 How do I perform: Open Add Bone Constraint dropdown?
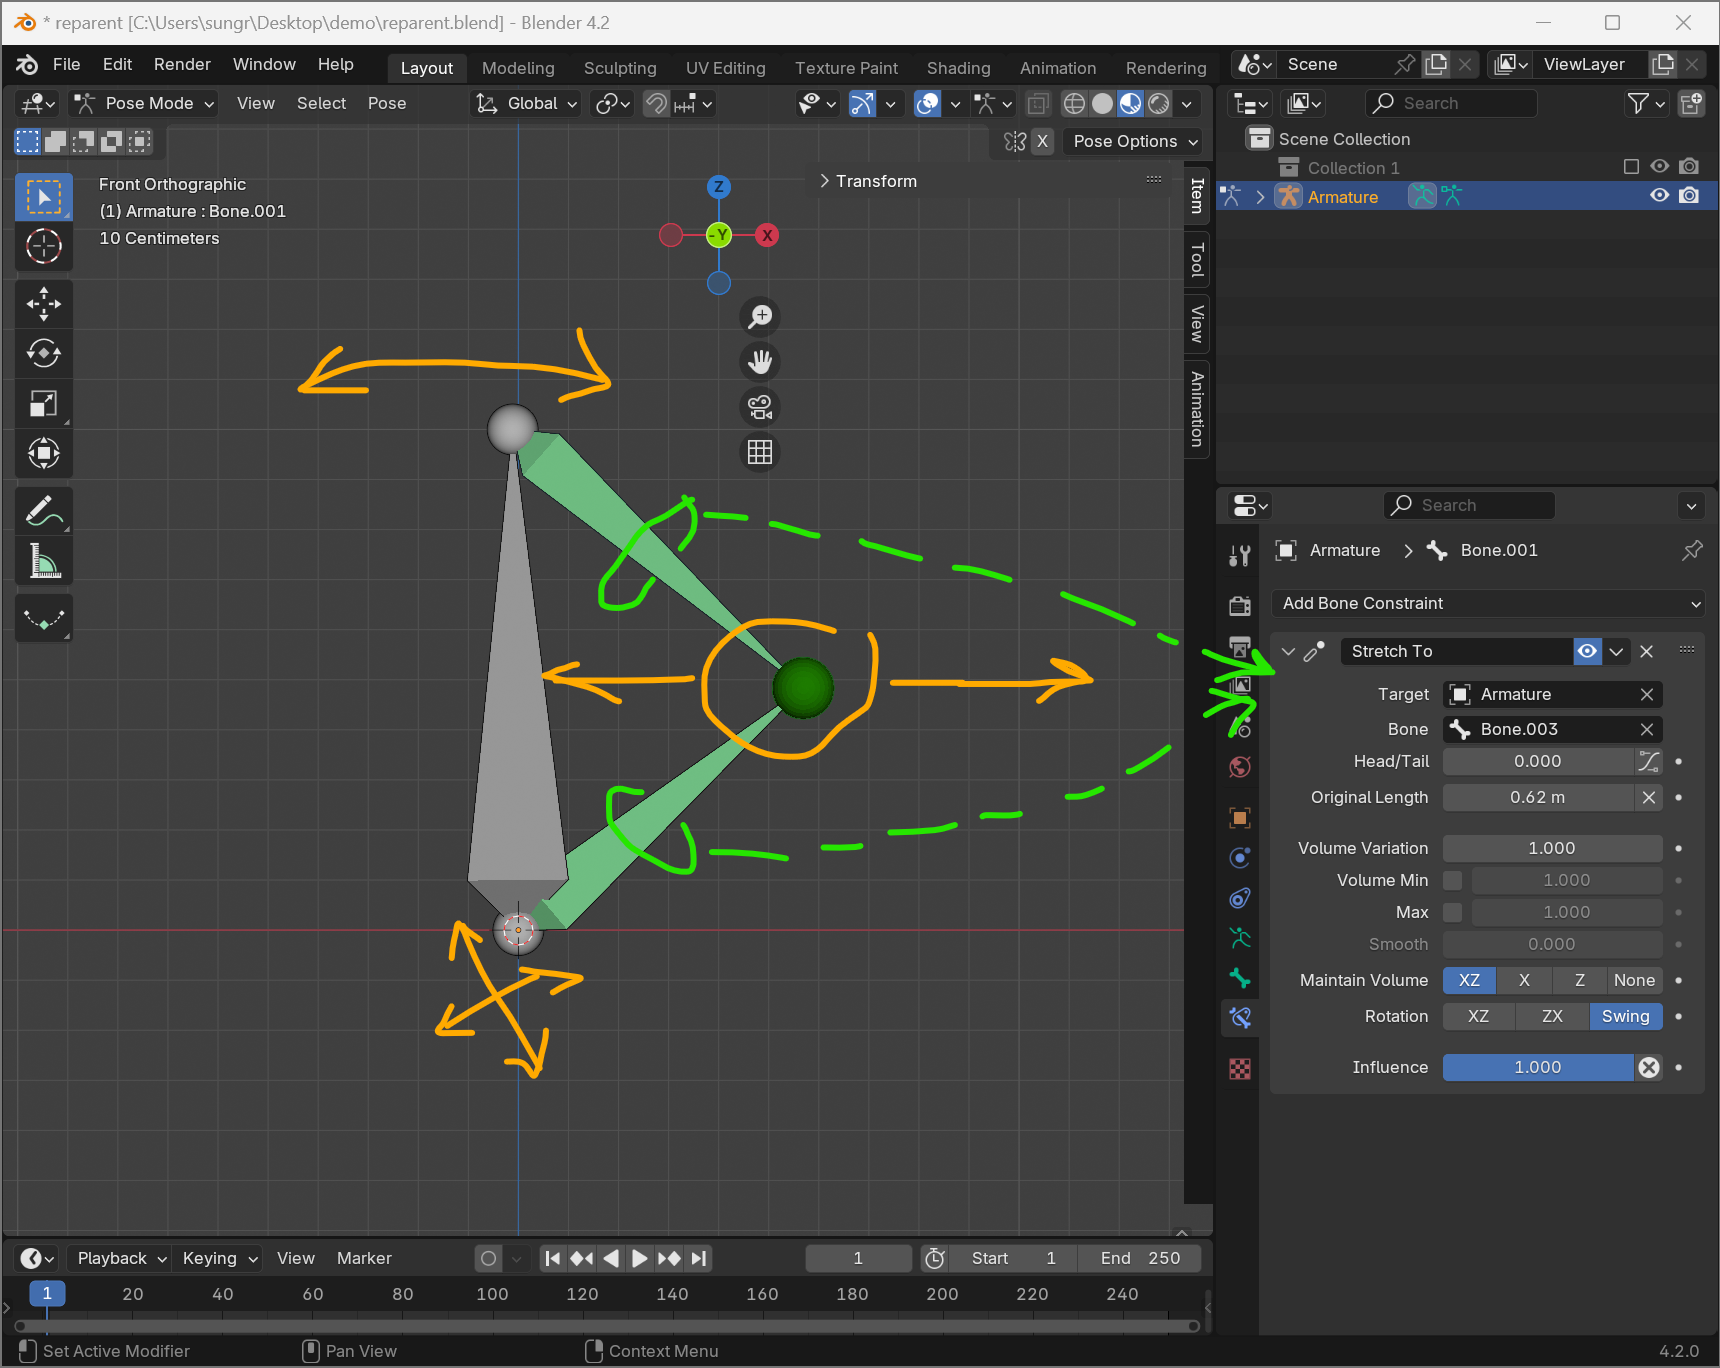pos(1487,603)
